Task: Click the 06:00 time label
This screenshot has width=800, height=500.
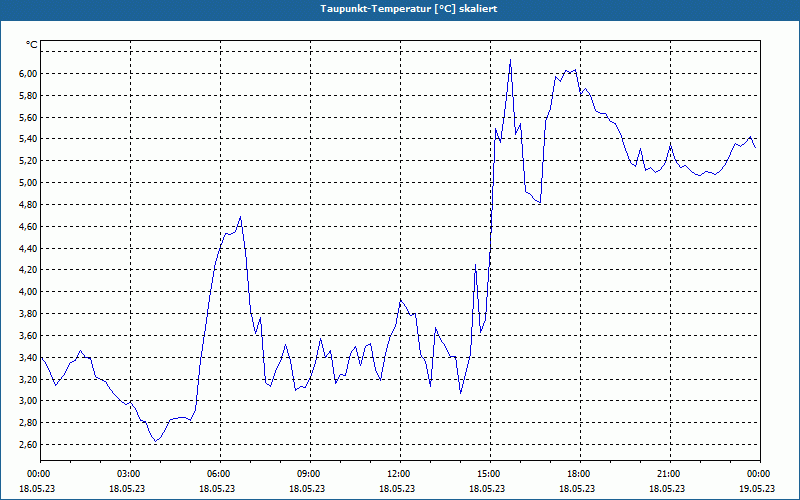Action: point(220,474)
